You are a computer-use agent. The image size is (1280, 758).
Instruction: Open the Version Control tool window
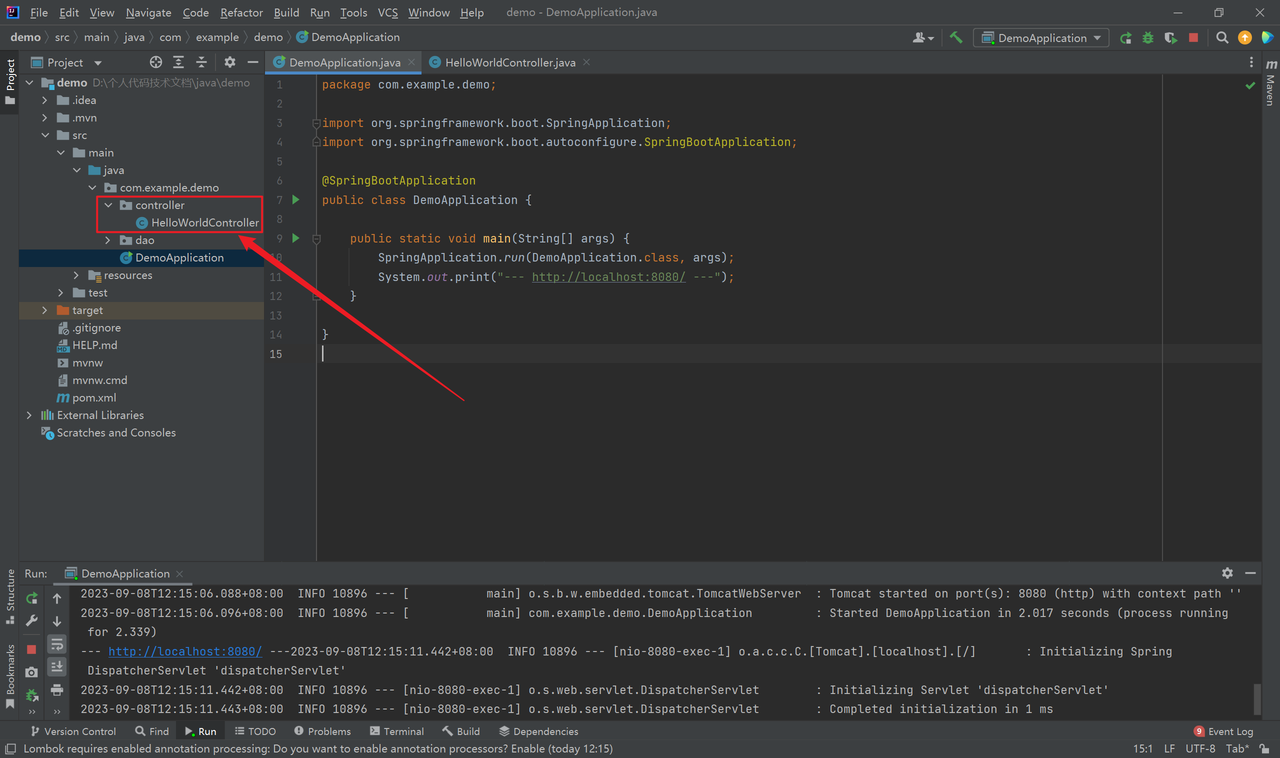pyautogui.click(x=73, y=731)
